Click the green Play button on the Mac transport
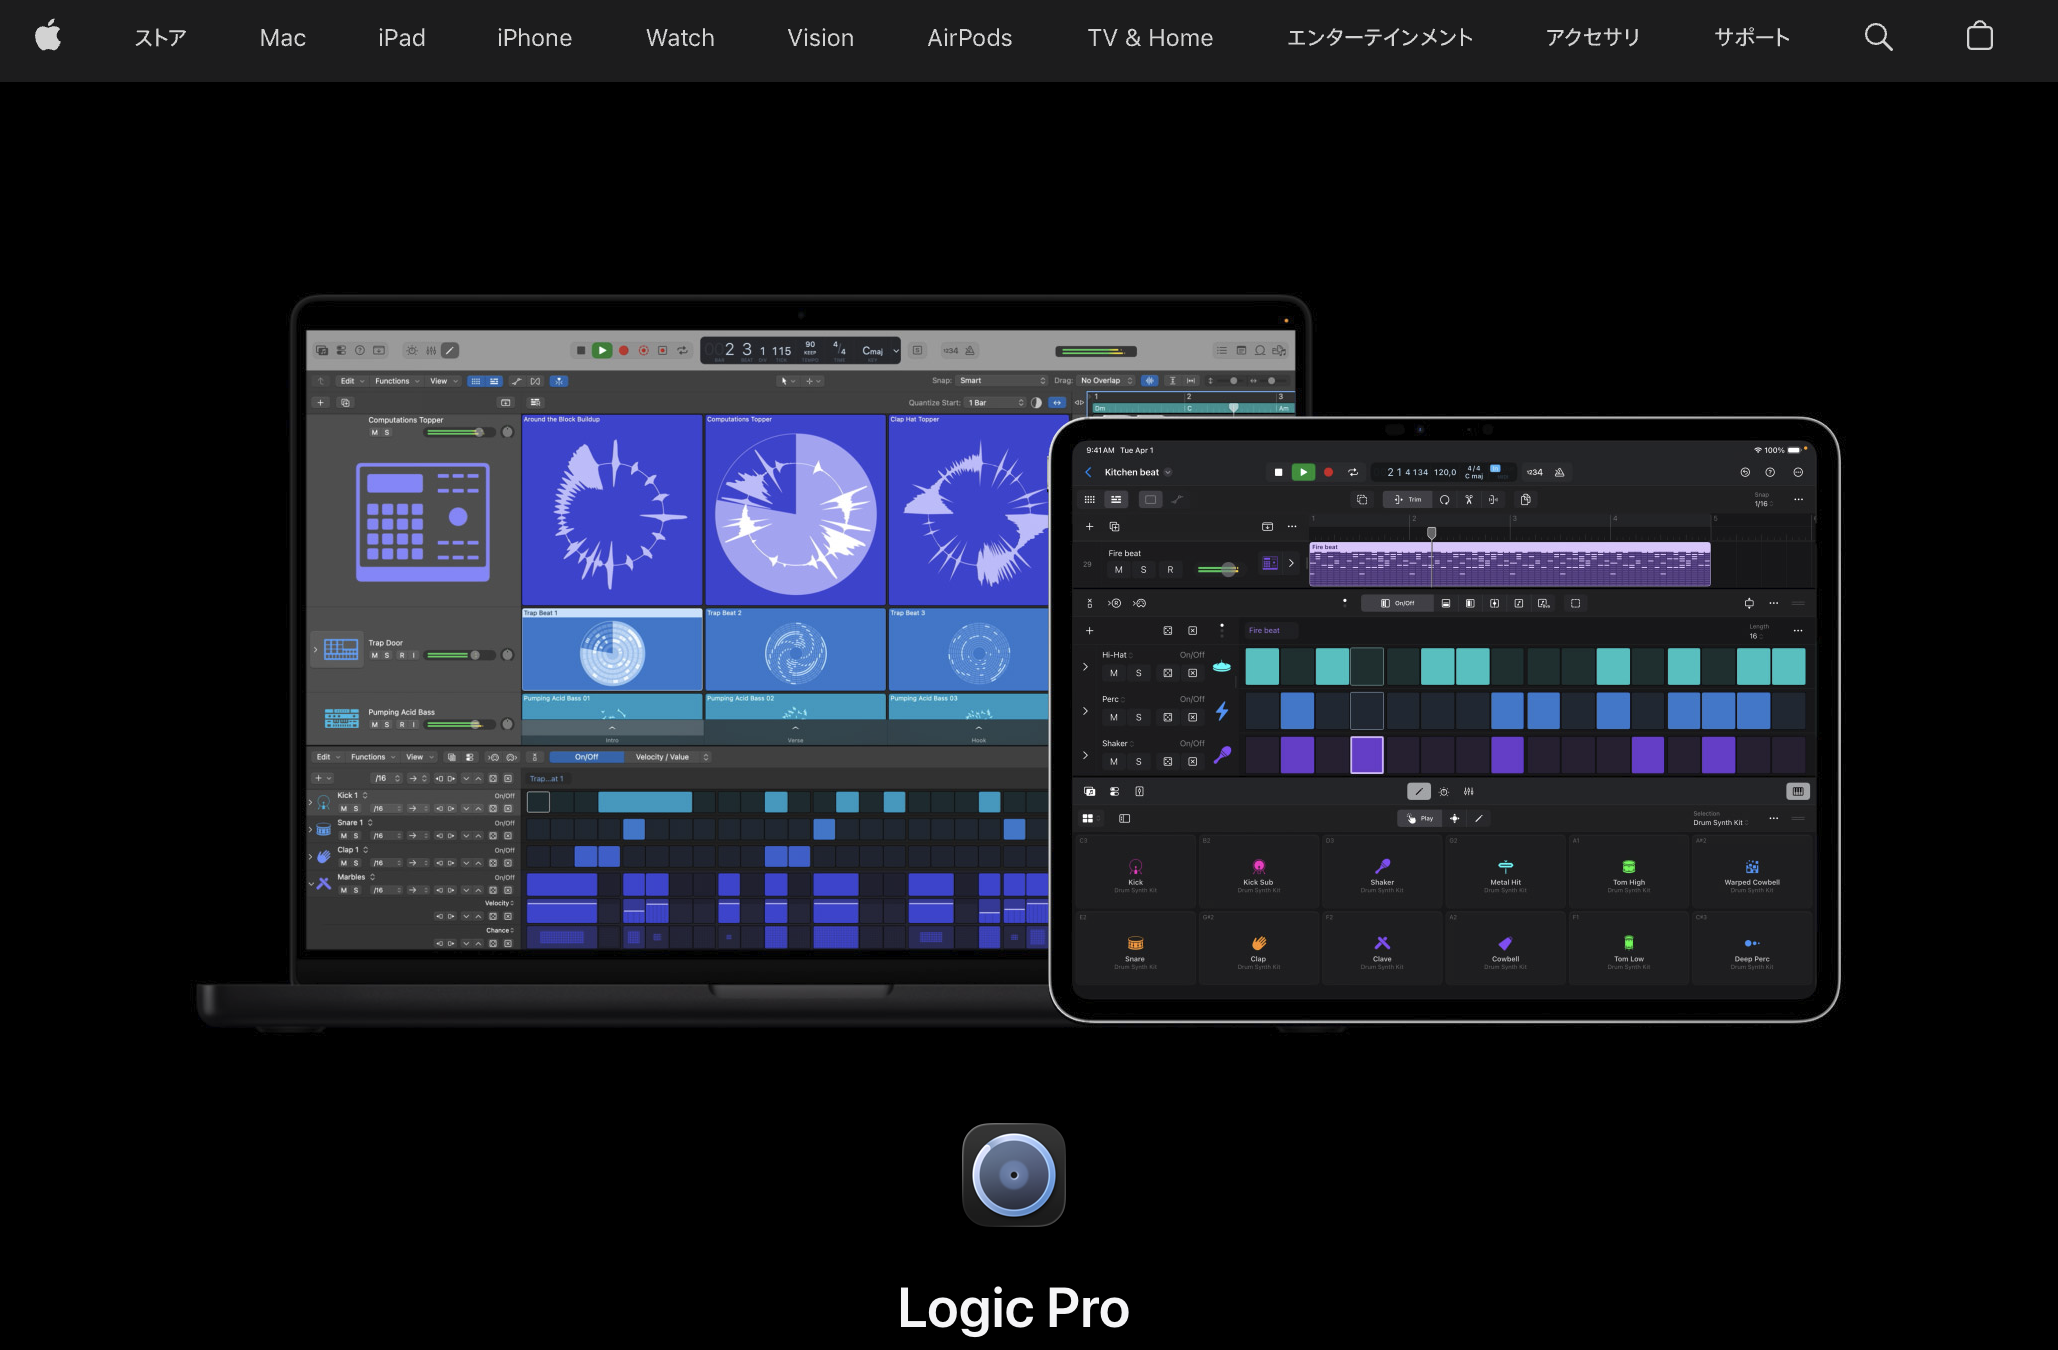The height and width of the screenshot is (1350, 2058). tap(602, 350)
